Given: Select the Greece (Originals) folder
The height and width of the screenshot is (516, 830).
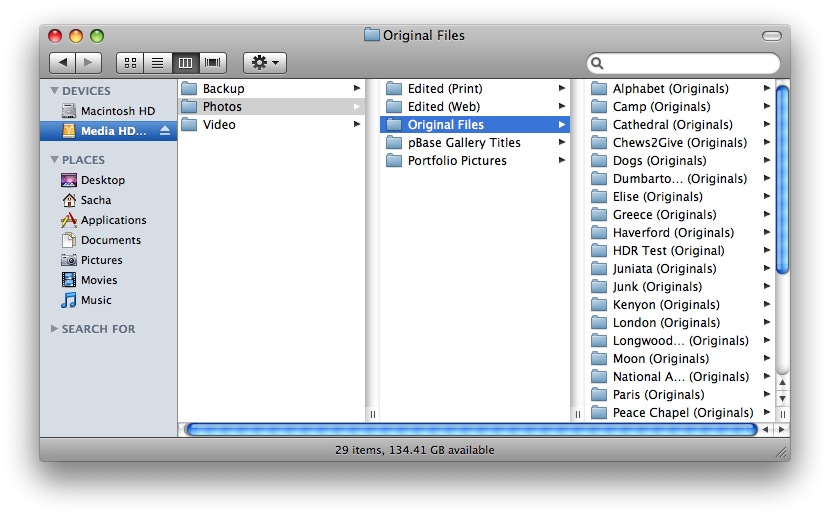Looking at the screenshot, I should pos(680,214).
